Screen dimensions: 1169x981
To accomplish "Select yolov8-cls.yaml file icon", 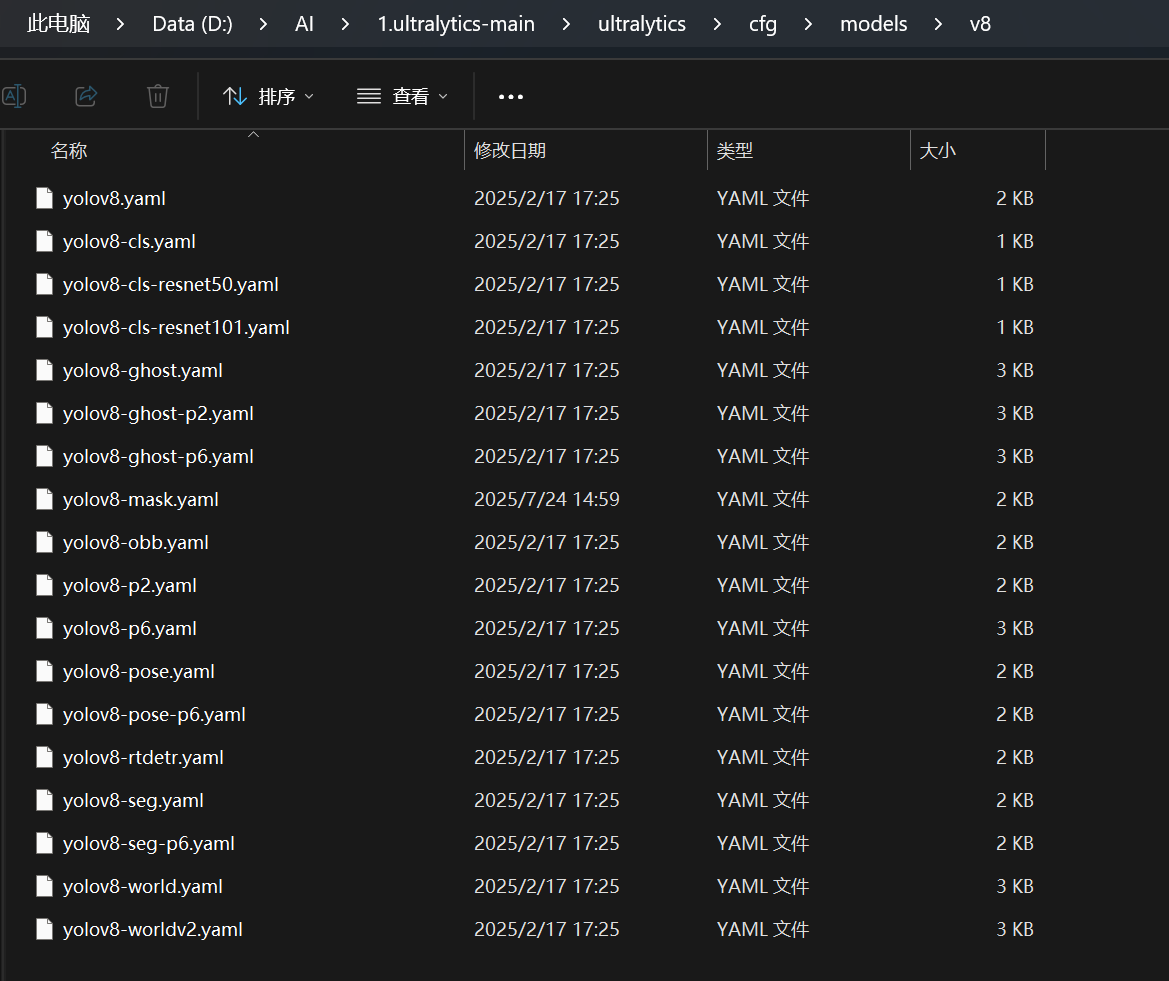I will click(45, 242).
